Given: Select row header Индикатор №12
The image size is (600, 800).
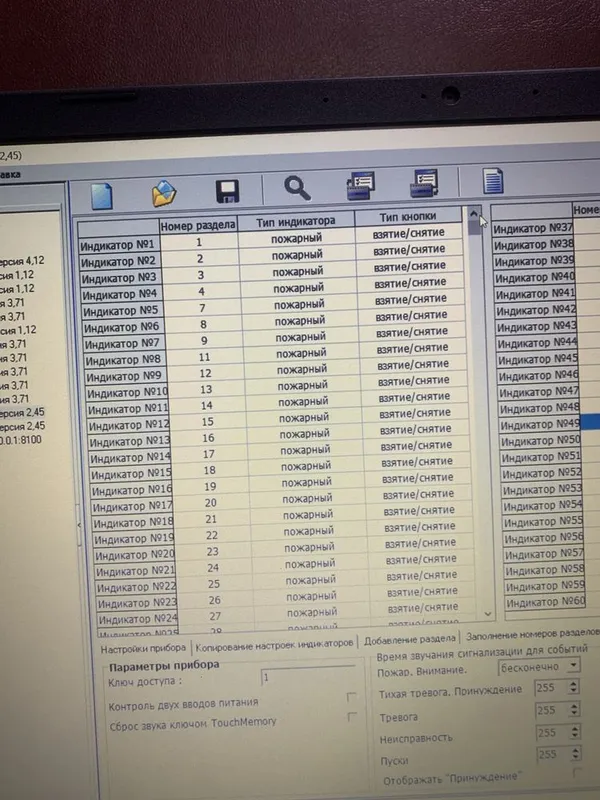Looking at the screenshot, I should (129, 425).
